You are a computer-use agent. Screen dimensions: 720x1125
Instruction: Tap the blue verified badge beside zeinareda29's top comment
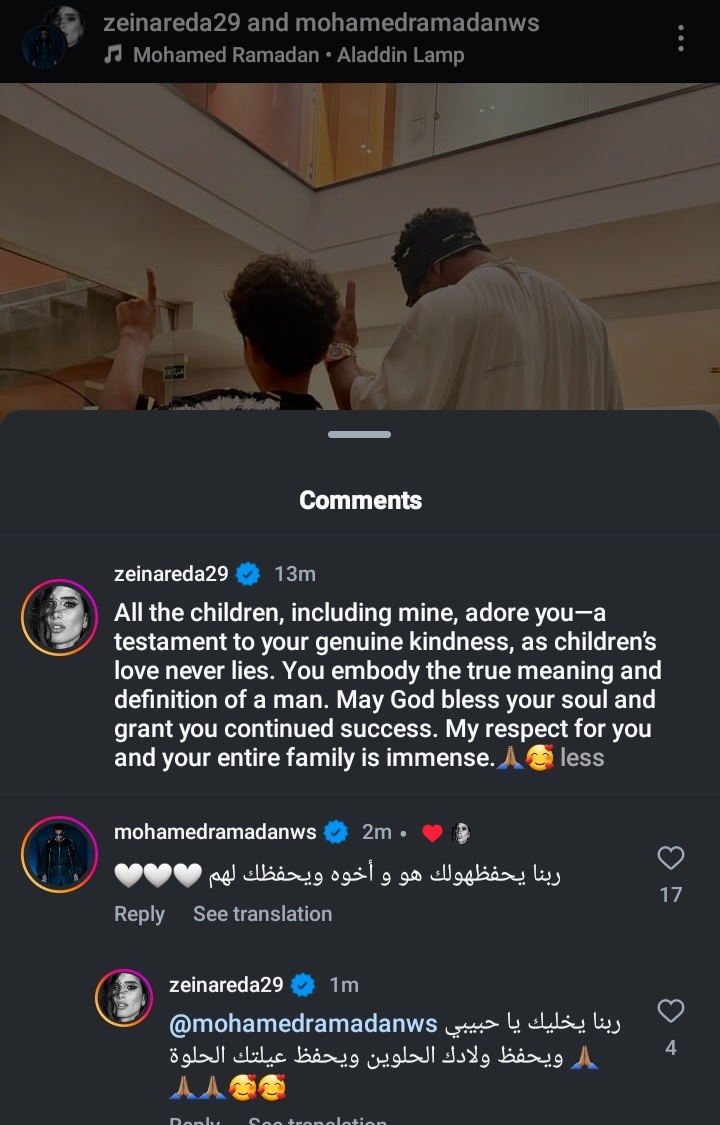[x=248, y=574]
